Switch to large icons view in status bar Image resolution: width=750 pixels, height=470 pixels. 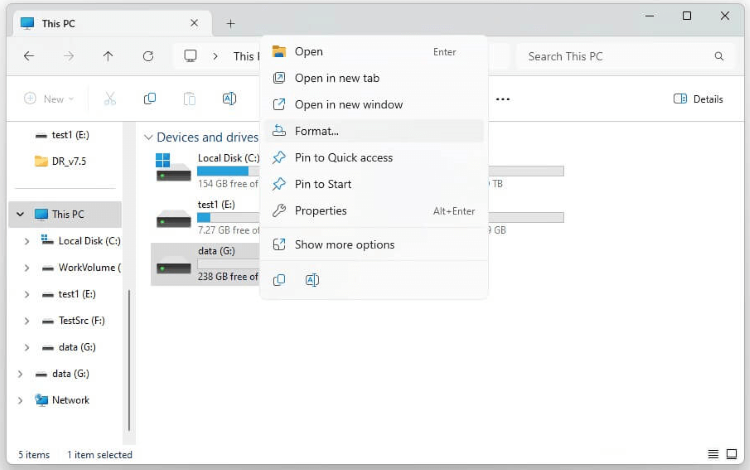coord(732,454)
